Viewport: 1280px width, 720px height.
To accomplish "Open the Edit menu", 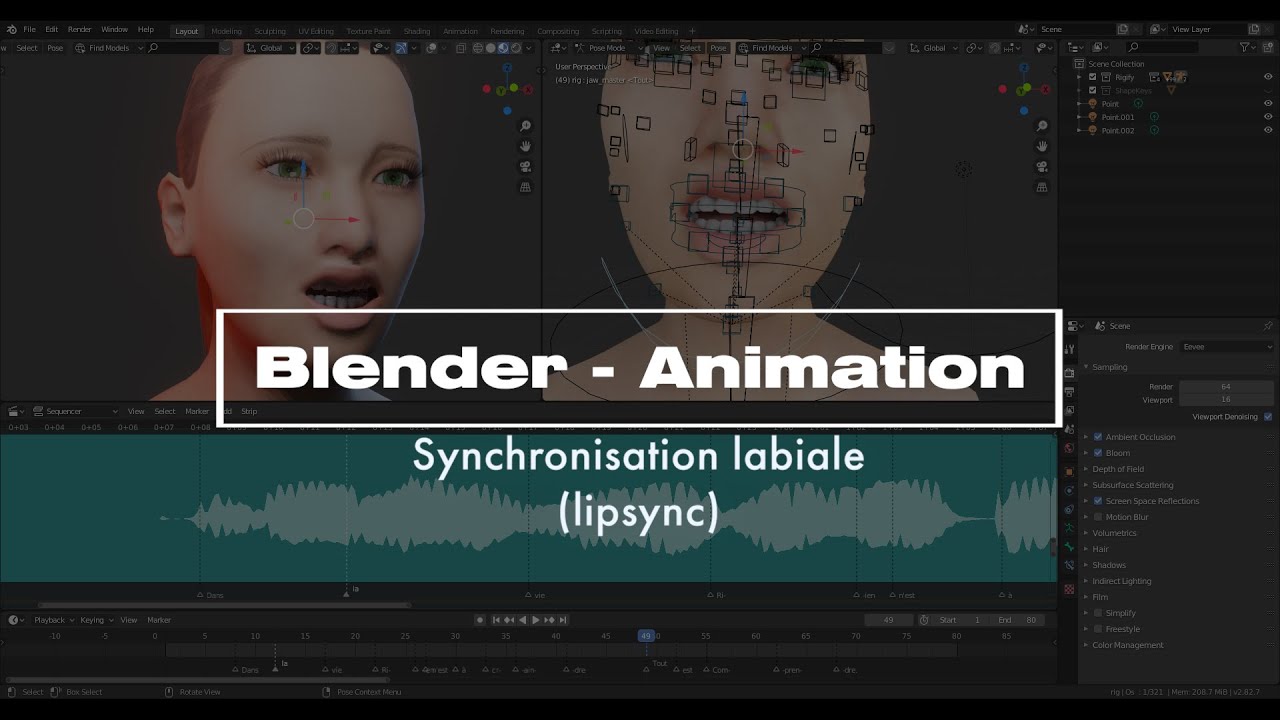I will (x=51, y=30).
